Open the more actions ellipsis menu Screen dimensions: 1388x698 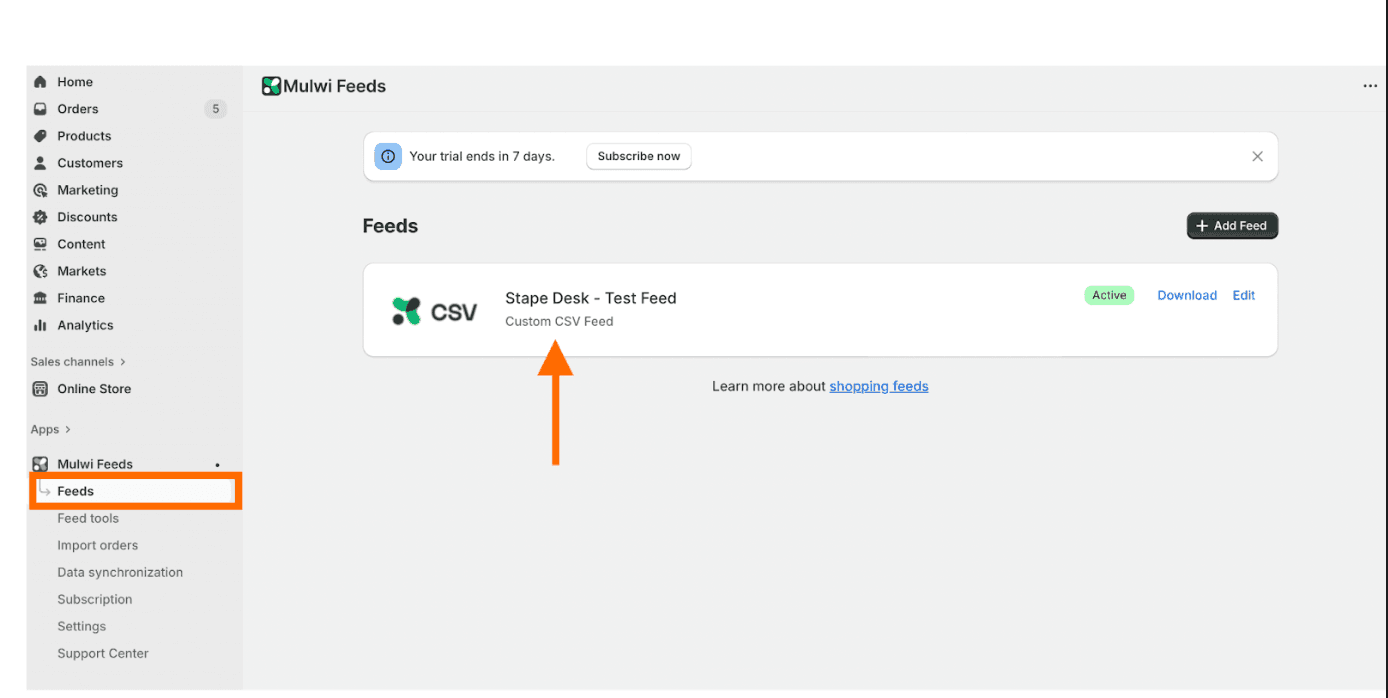coord(1369,86)
